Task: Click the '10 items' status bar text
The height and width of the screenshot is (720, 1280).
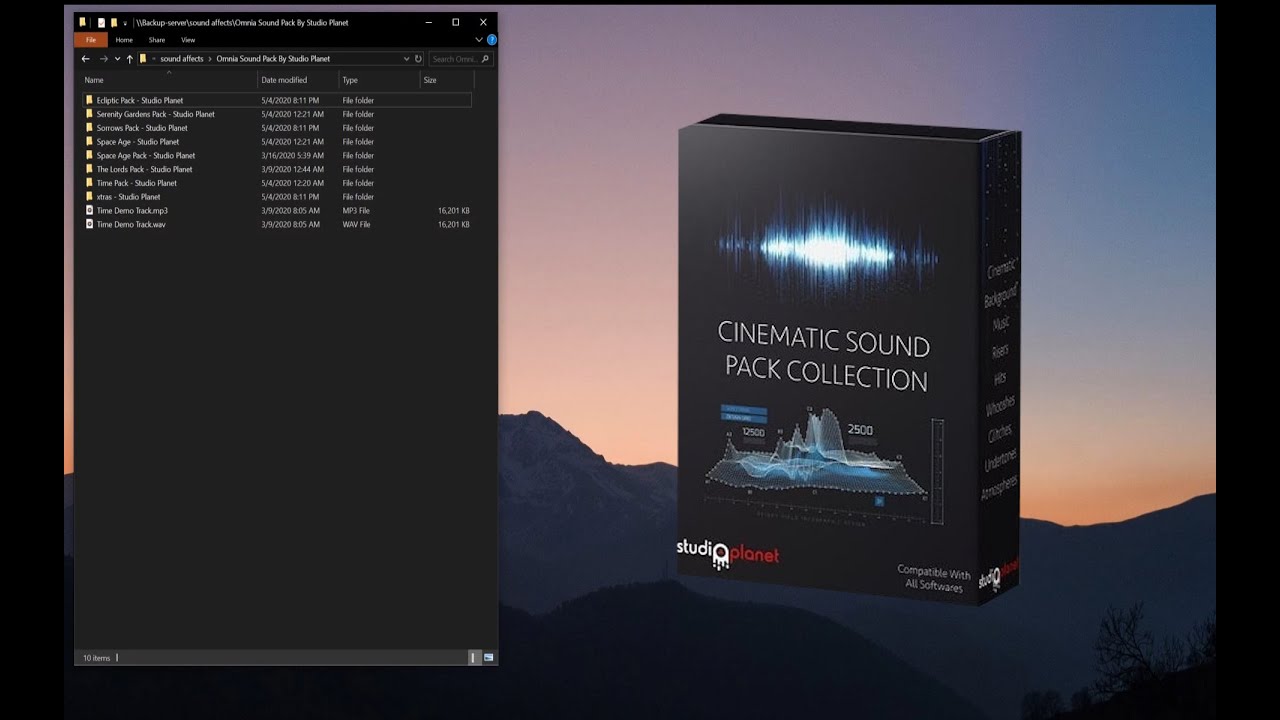Action: coord(97,658)
